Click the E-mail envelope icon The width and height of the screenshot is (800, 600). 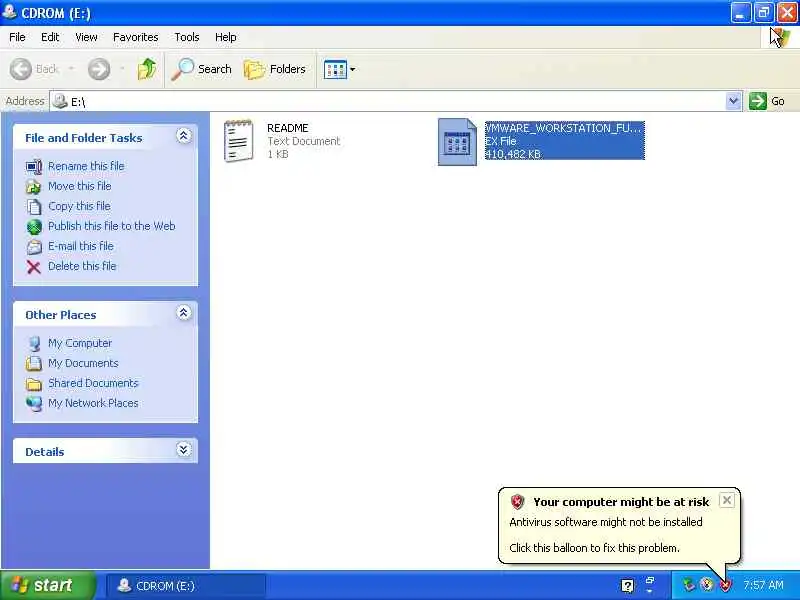pos(34,246)
